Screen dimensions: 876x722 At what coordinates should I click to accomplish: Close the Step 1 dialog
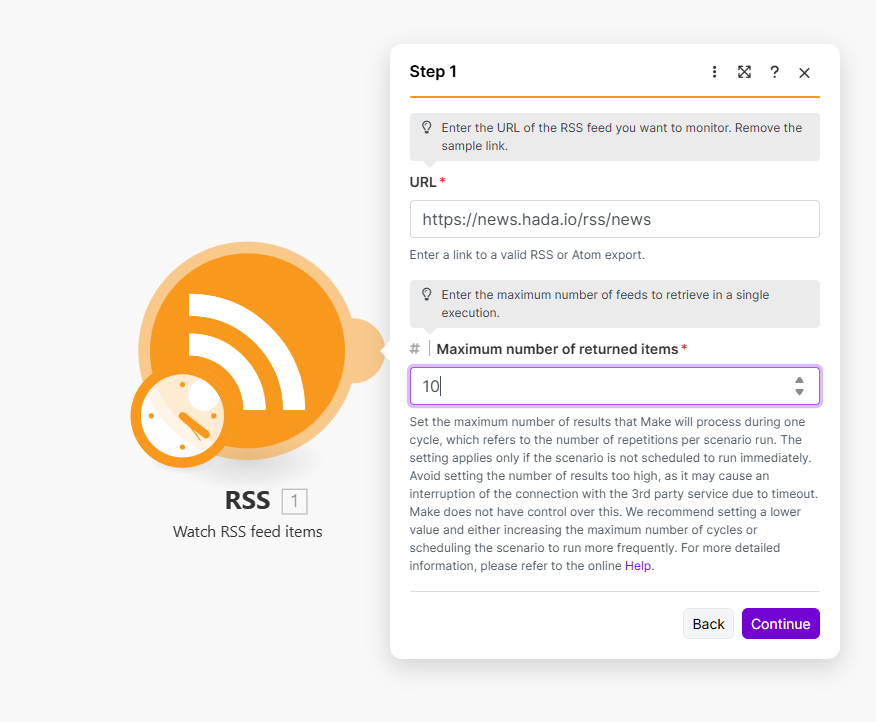click(804, 73)
